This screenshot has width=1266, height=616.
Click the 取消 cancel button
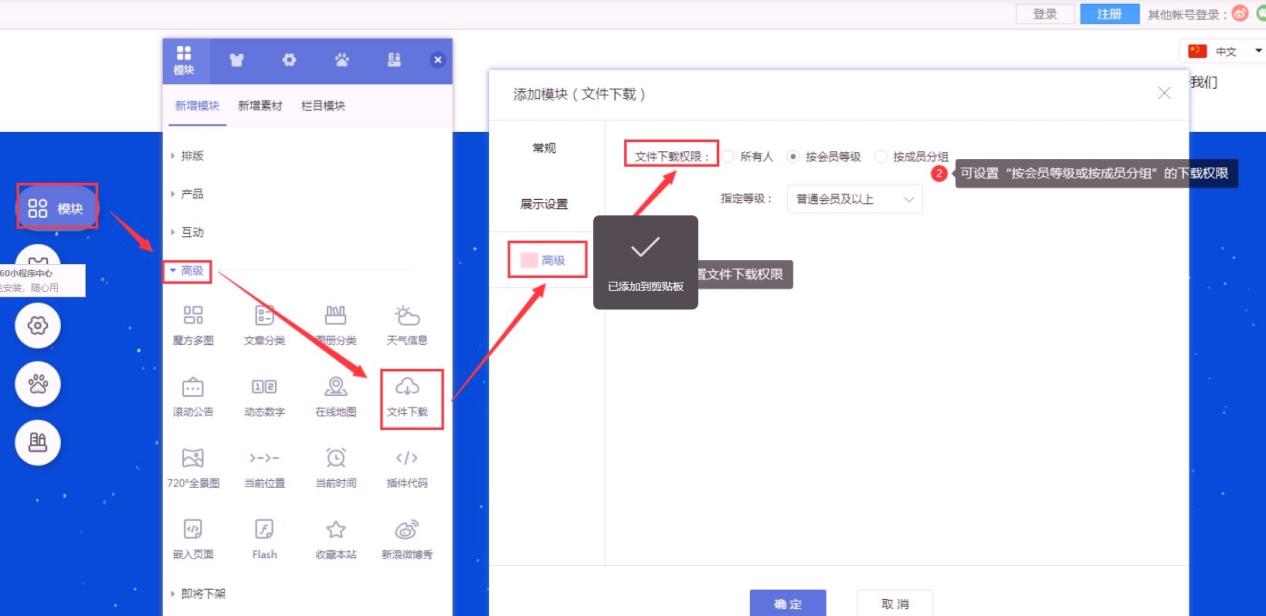[x=895, y=604]
